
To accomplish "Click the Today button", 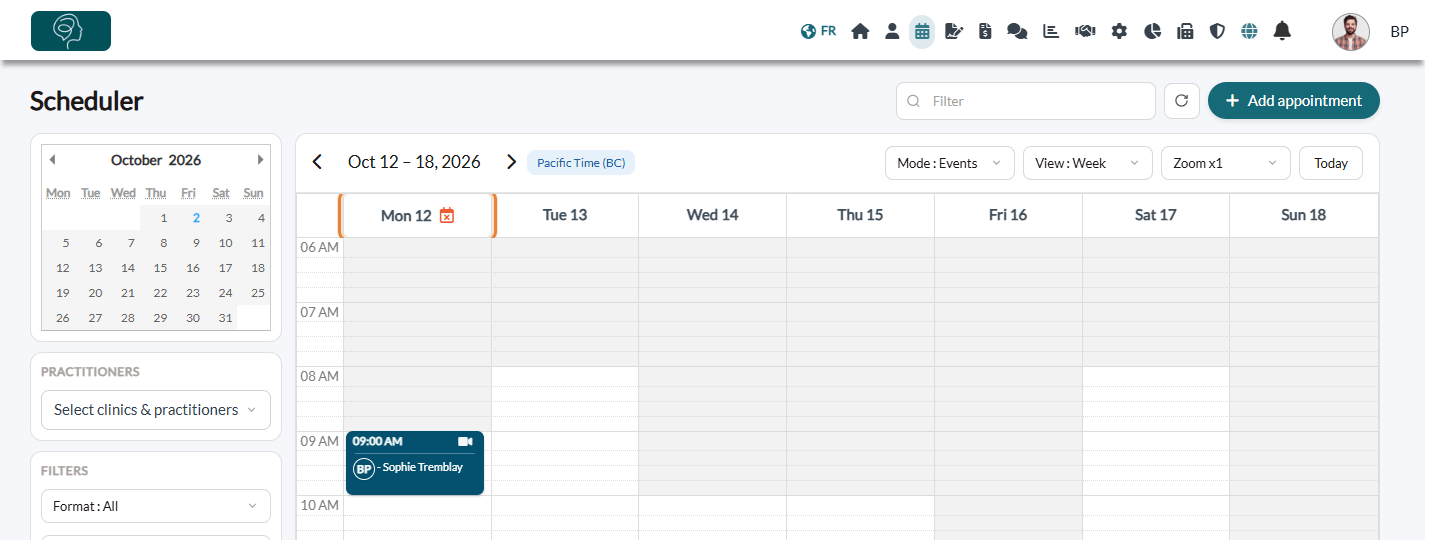I will click(1331, 163).
